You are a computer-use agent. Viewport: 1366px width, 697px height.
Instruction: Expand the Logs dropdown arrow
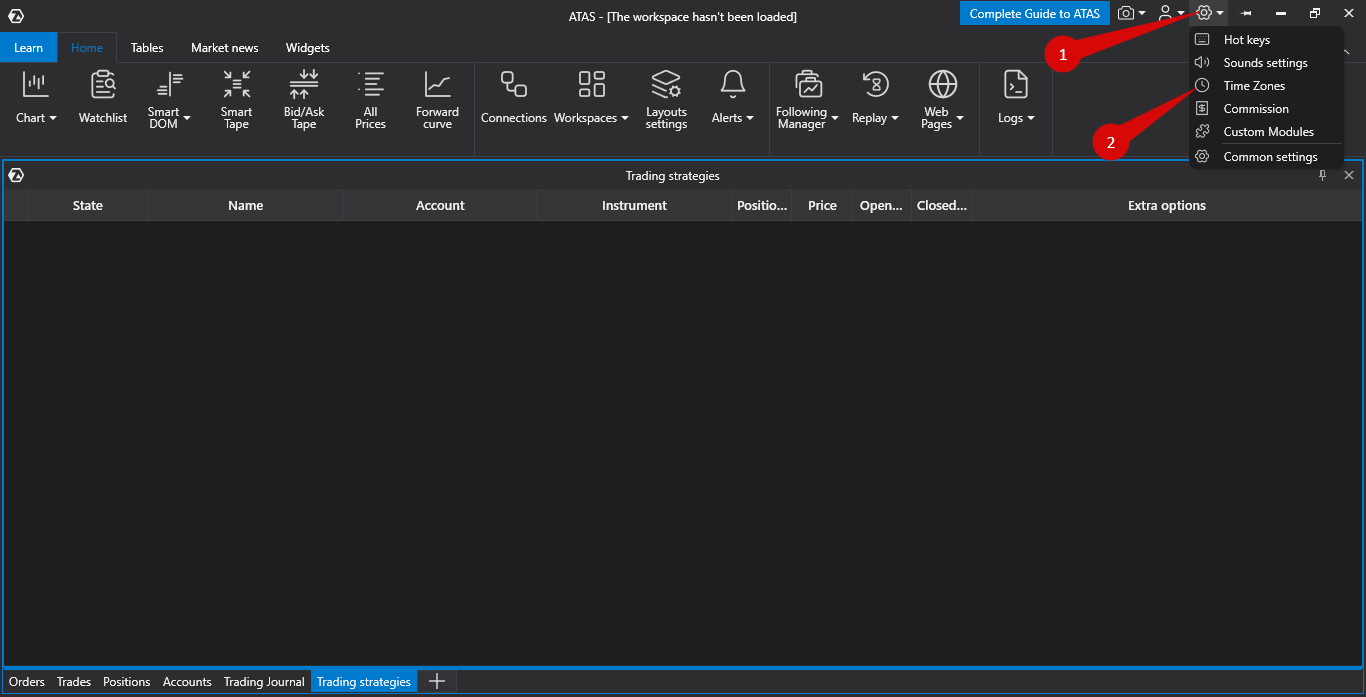tap(1031, 118)
